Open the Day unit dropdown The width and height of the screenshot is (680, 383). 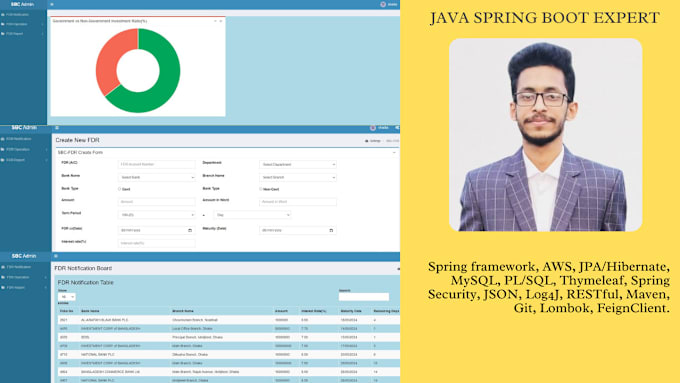252,215
